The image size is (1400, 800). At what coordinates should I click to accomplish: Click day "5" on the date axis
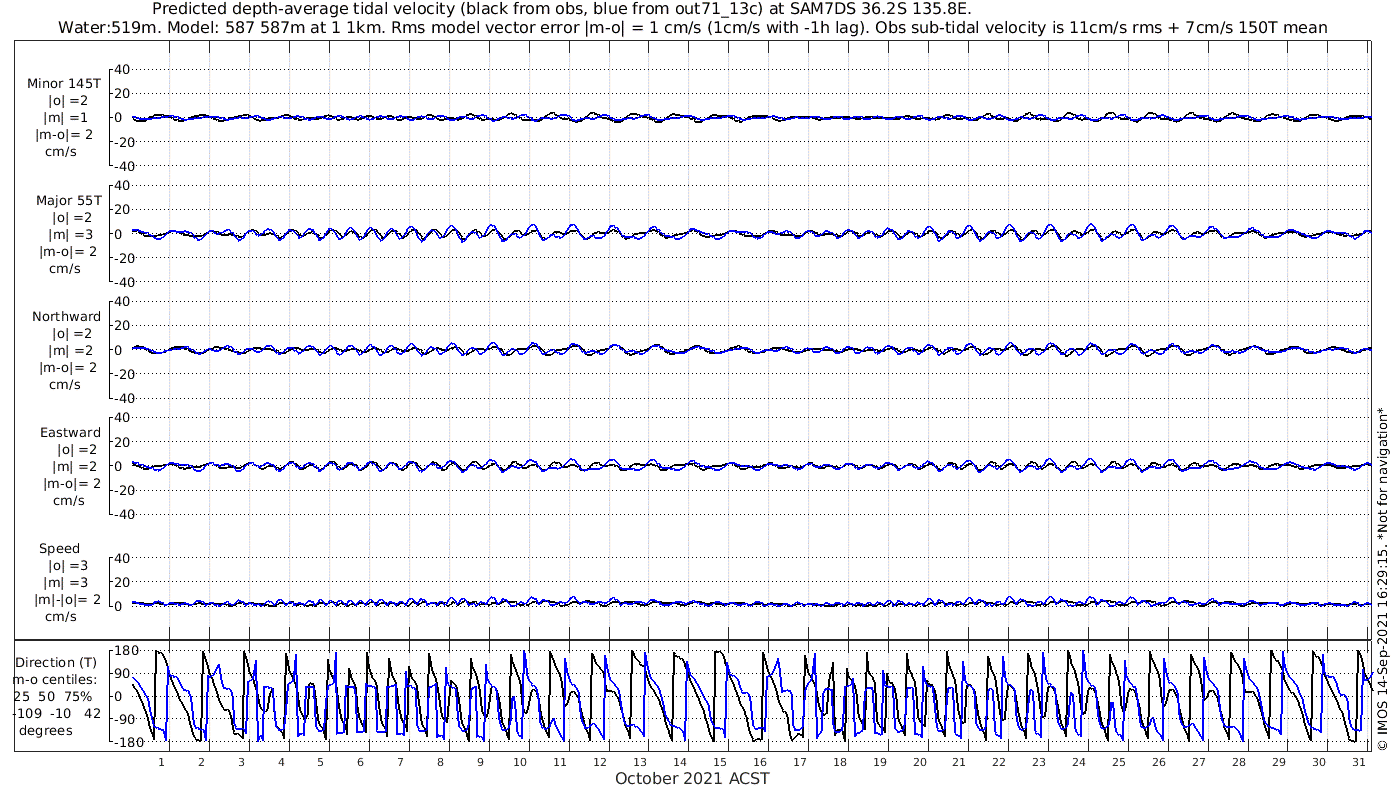(320, 762)
